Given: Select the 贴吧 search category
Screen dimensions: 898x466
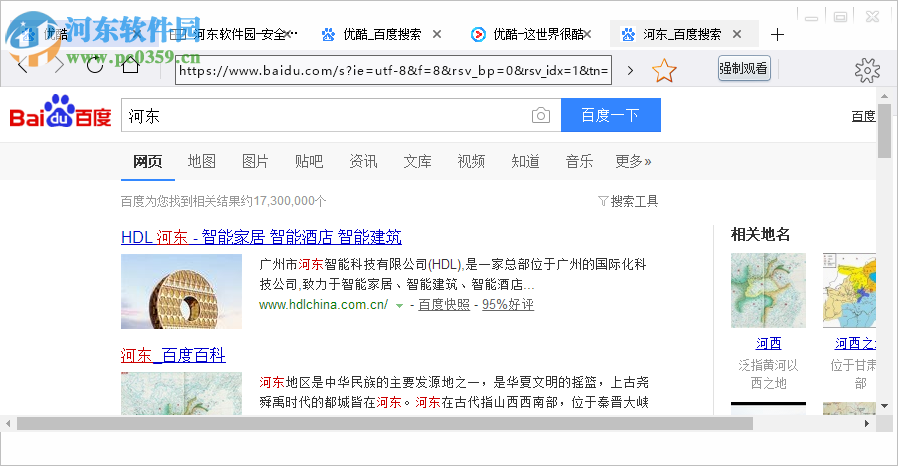Looking at the screenshot, I should click(309, 161).
